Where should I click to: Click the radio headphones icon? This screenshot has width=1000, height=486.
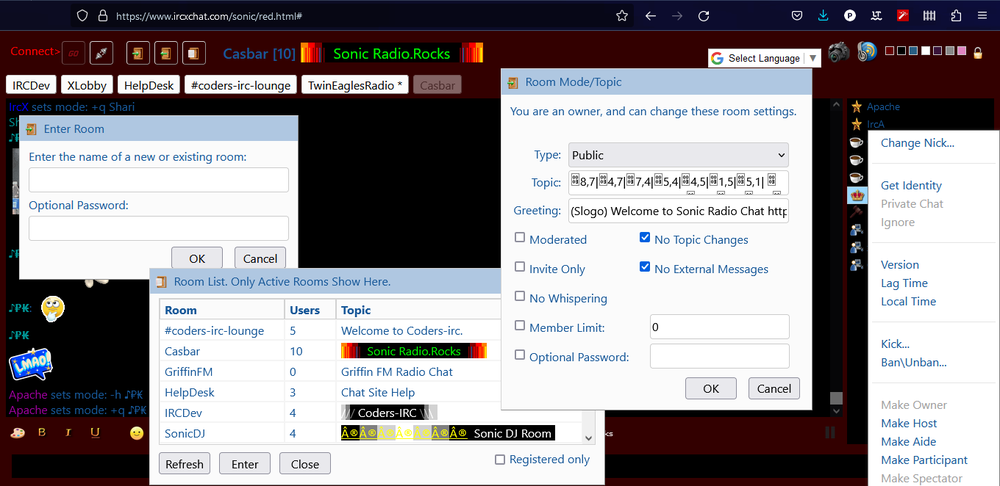click(867, 52)
